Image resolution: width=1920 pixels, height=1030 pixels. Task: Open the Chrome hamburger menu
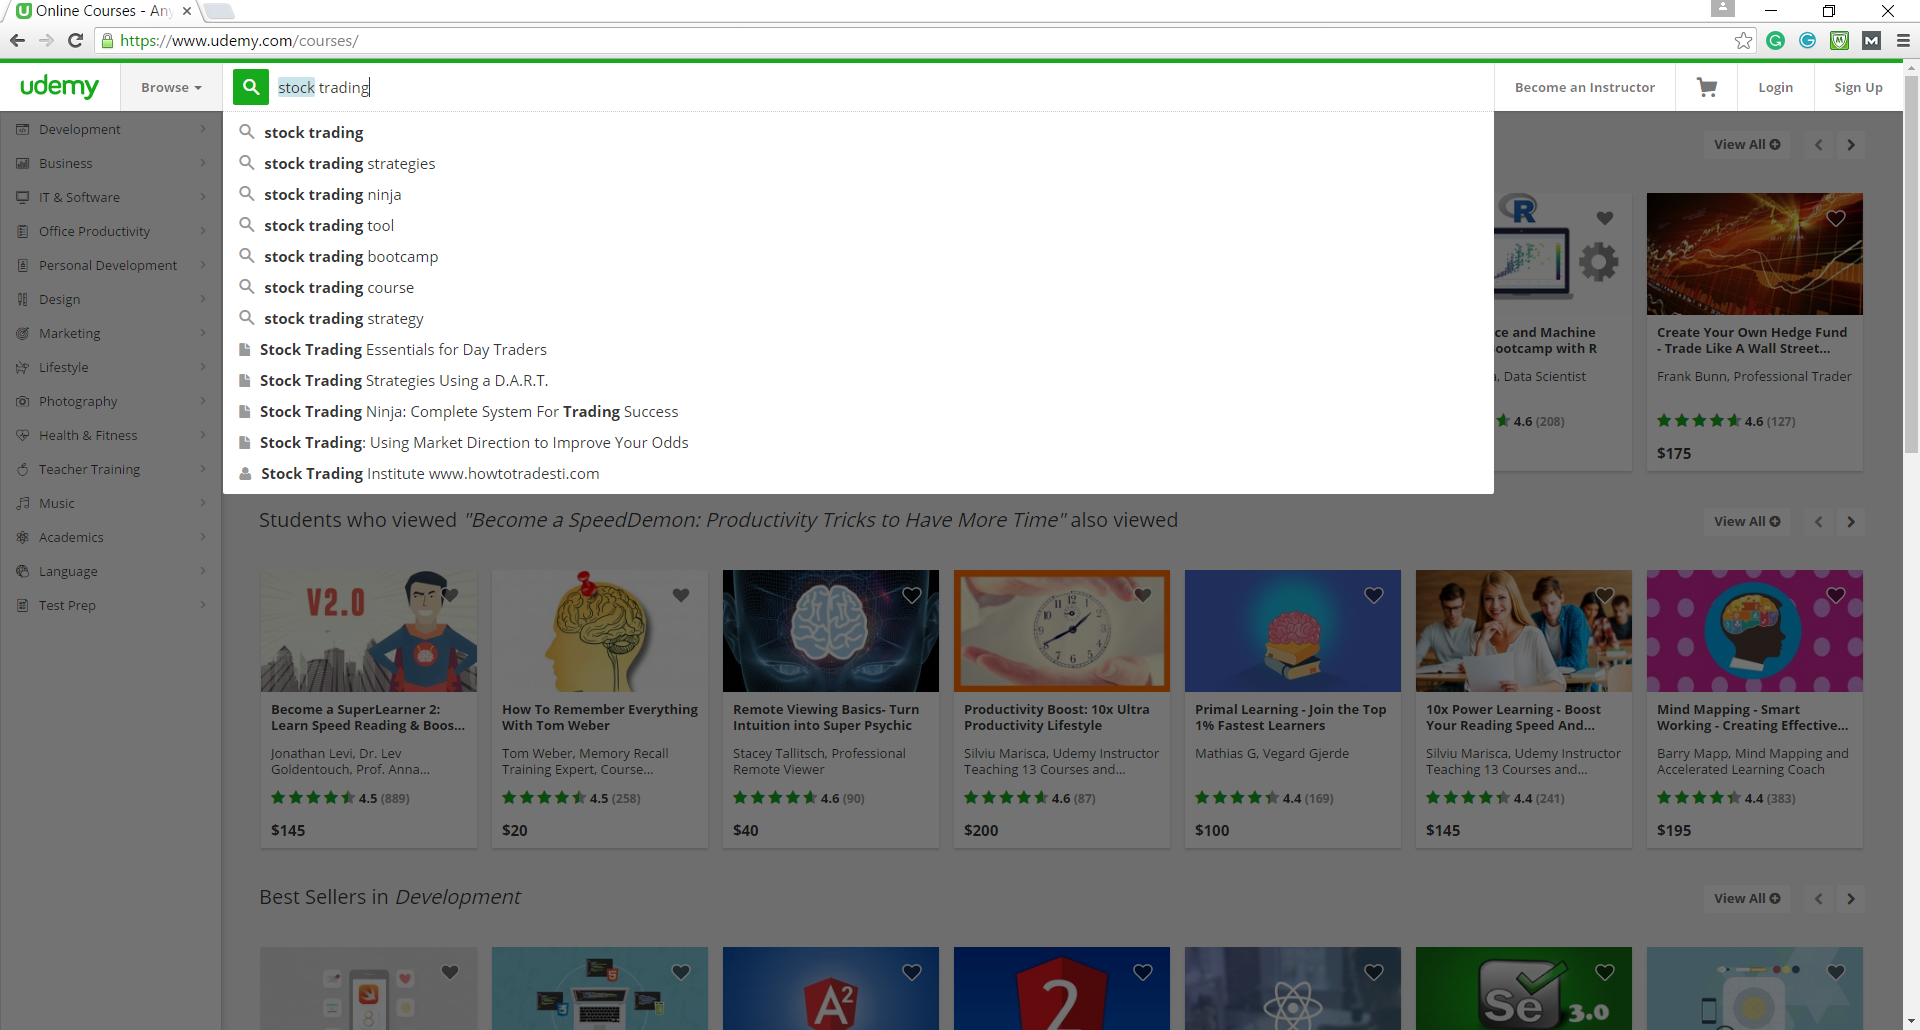pyautogui.click(x=1903, y=40)
